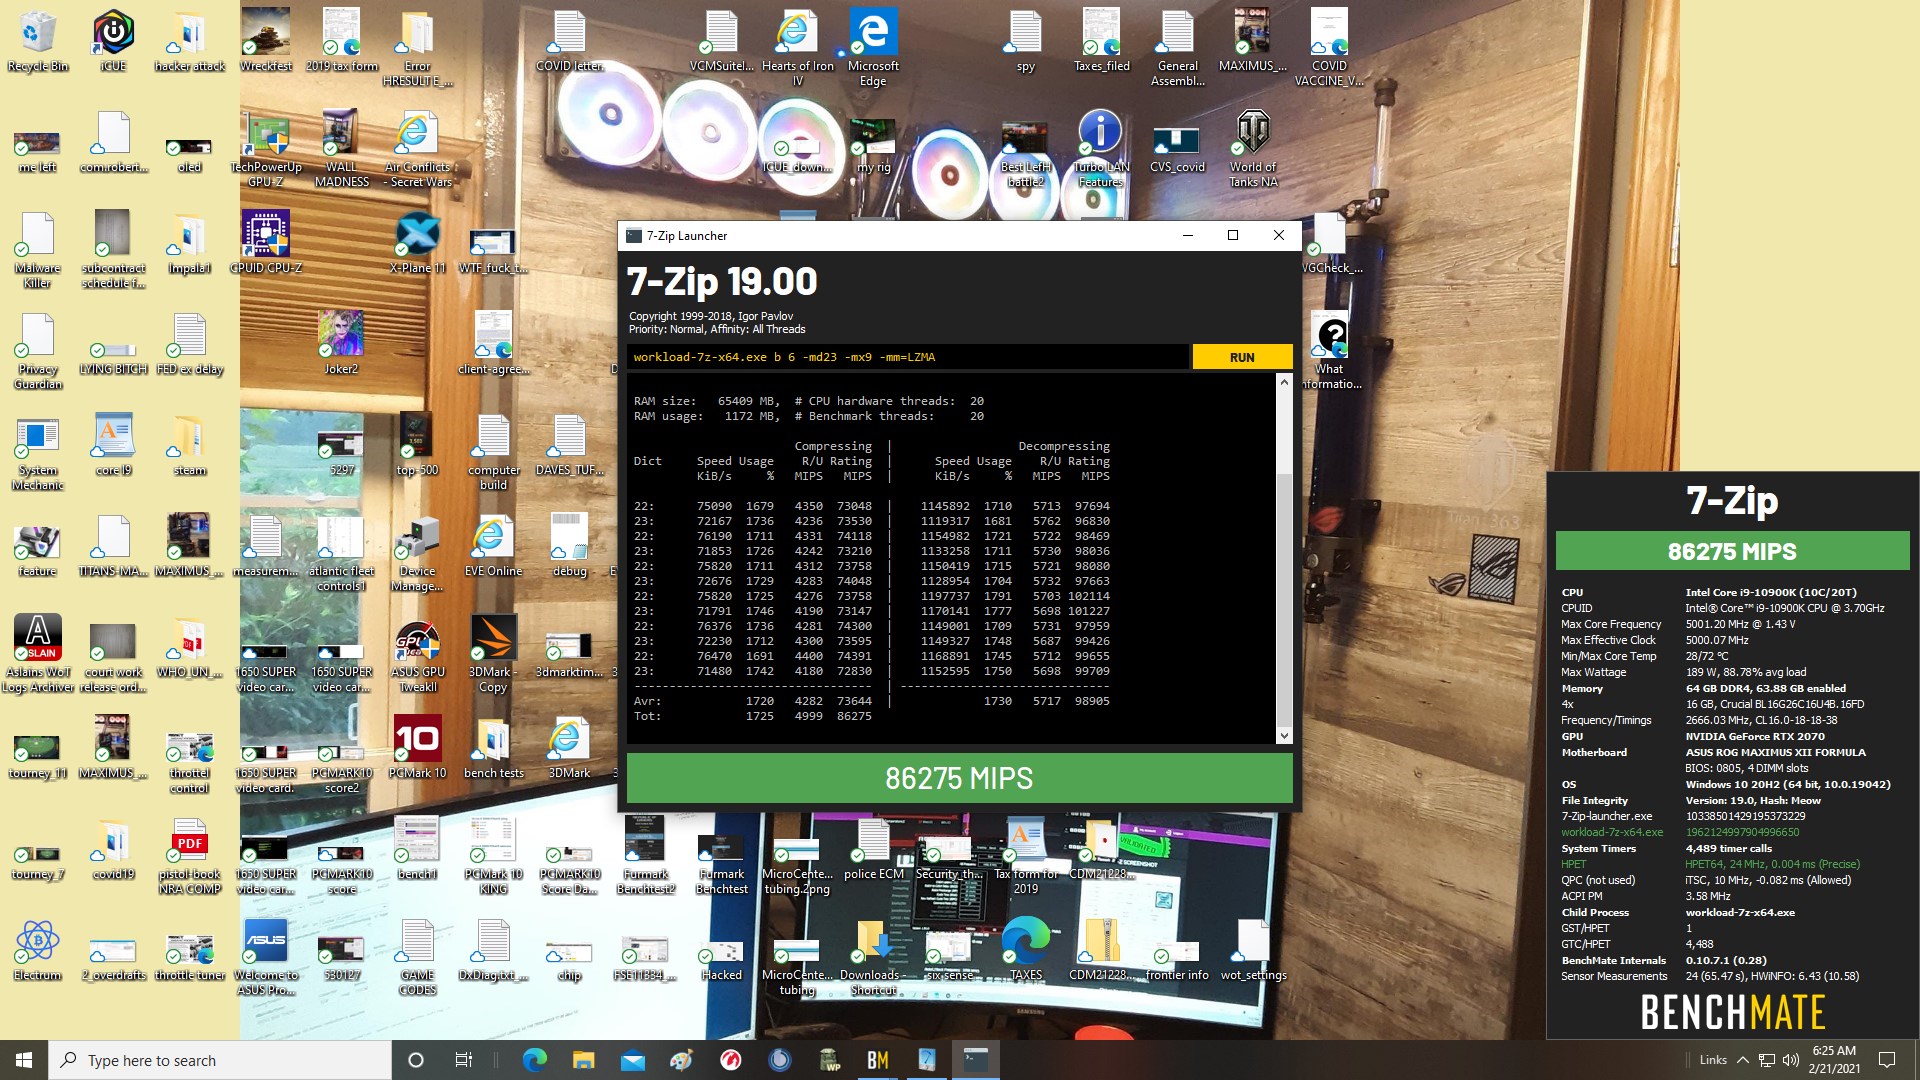Open the Windows Start menu
The height and width of the screenshot is (1080, 1920).
click(x=24, y=1060)
